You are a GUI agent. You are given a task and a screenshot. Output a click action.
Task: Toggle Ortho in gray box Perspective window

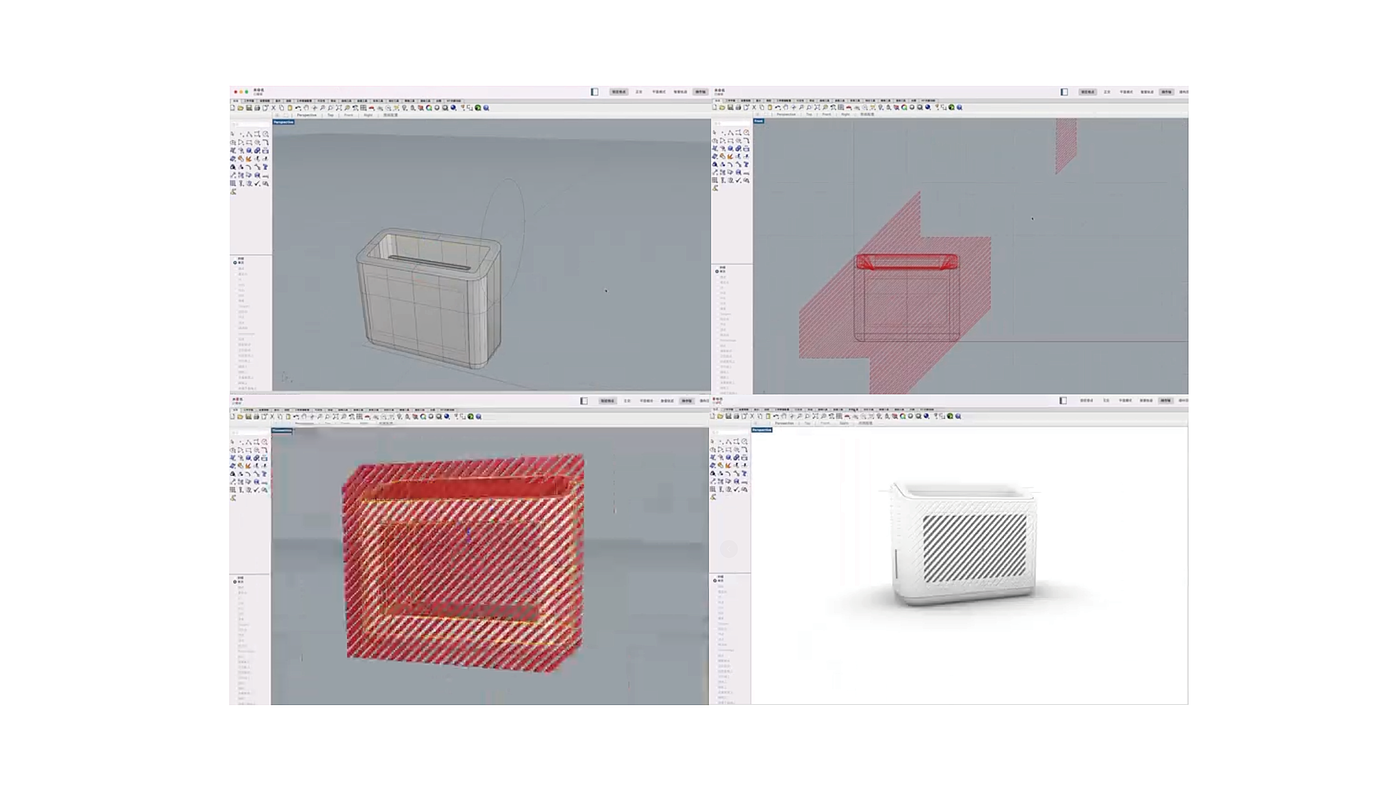(x=639, y=92)
